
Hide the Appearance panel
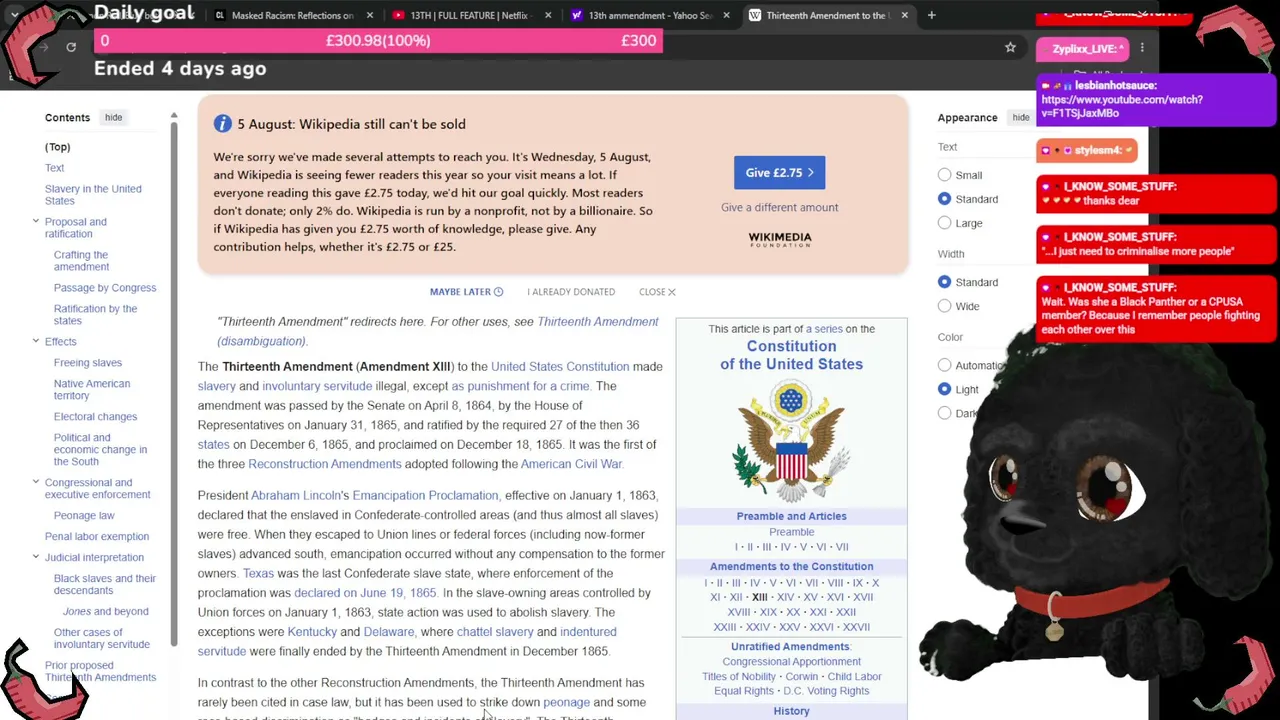coord(1020,118)
